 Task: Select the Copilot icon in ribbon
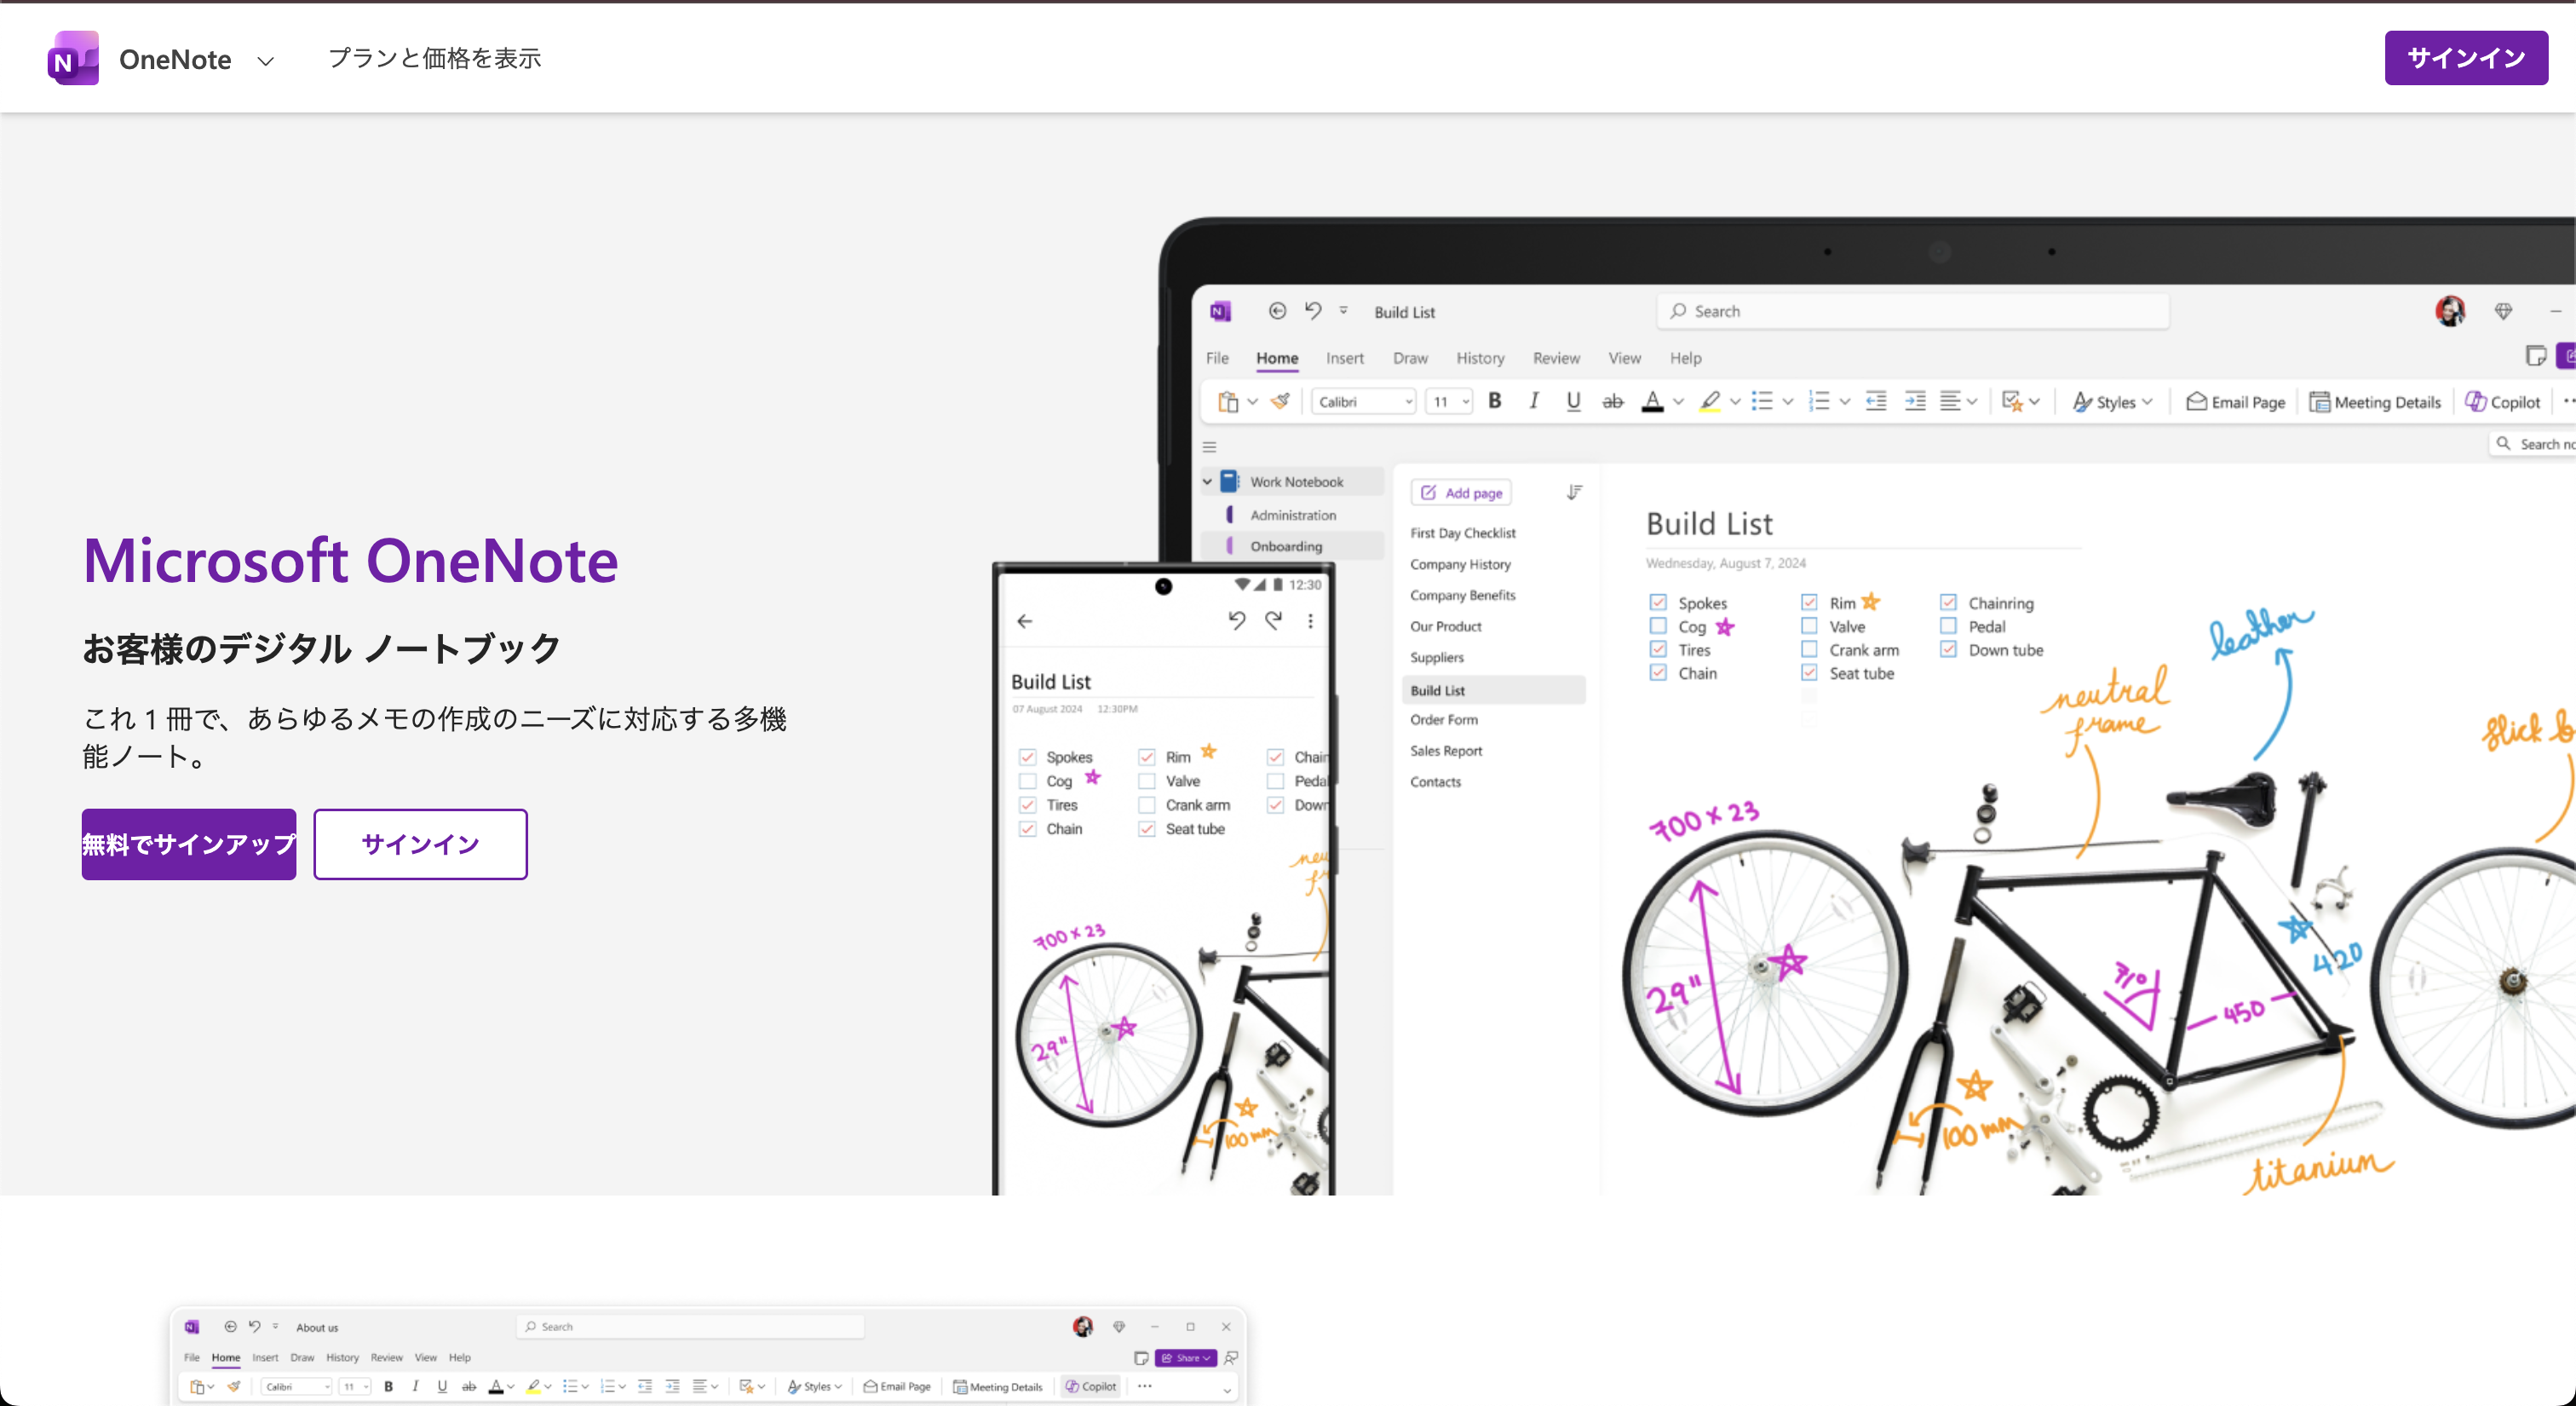tap(2476, 402)
